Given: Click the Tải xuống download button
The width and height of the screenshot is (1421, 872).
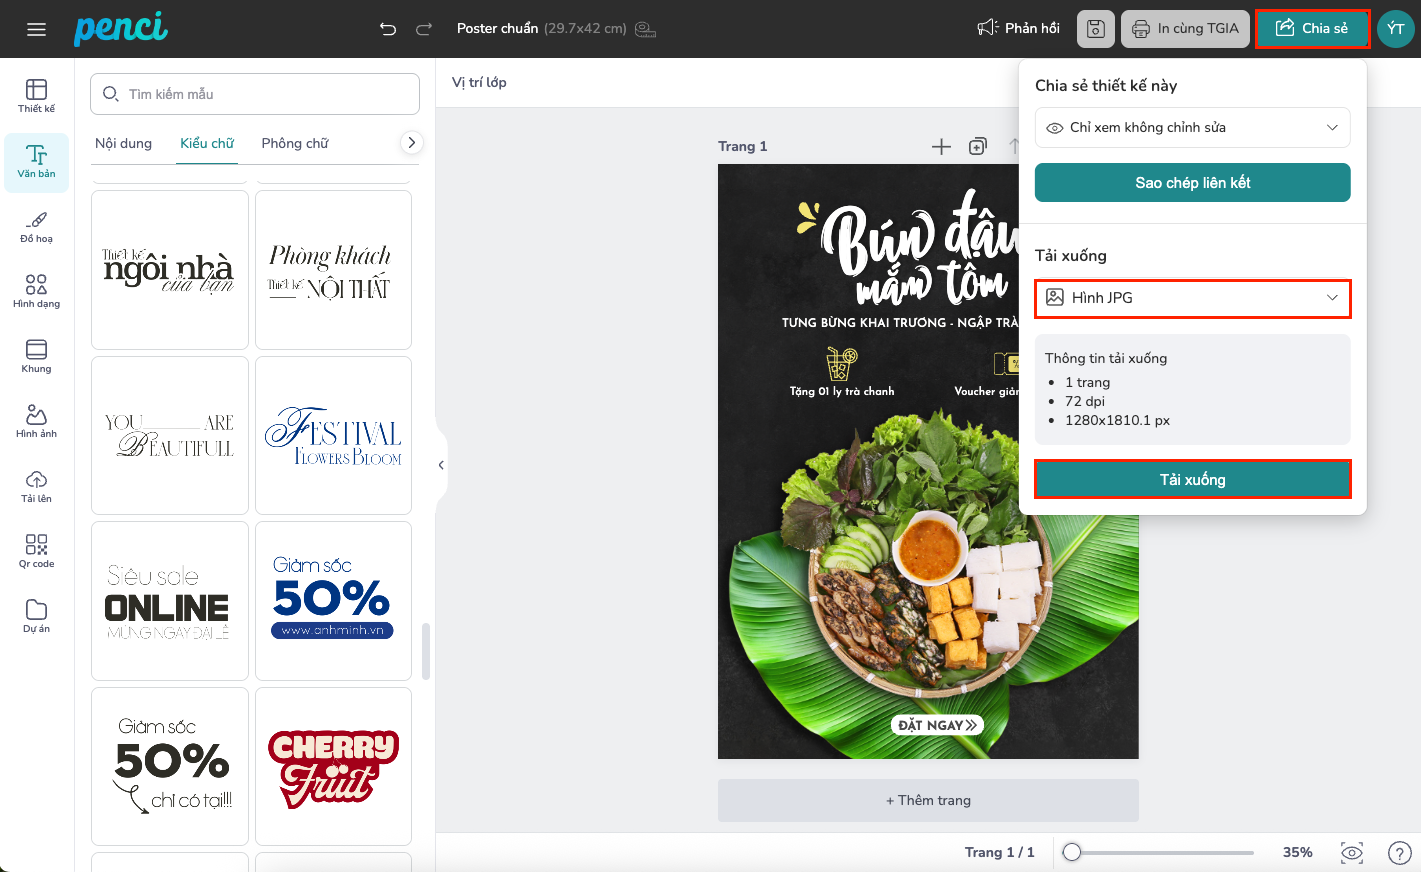Looking at the screenshot, I should coord(1192,480).
